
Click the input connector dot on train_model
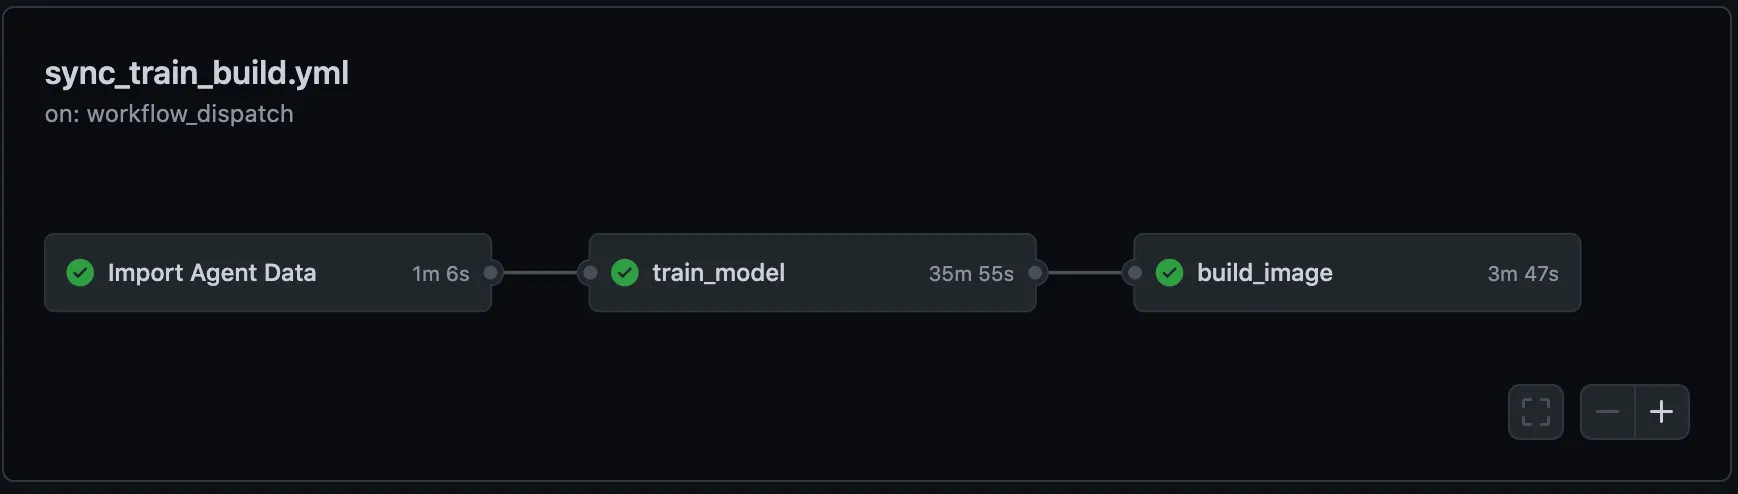590,272
